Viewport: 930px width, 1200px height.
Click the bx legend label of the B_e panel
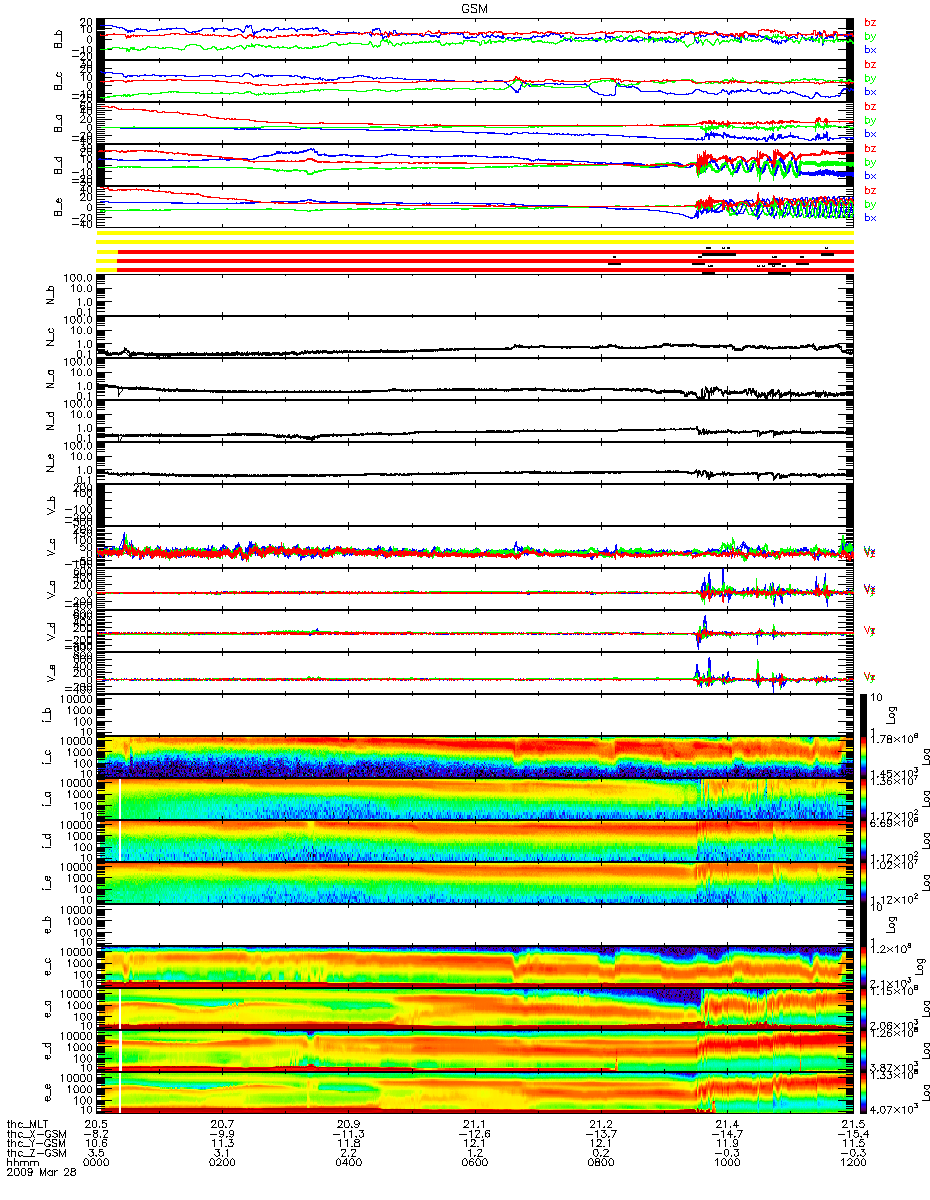[x=870, y=218]
